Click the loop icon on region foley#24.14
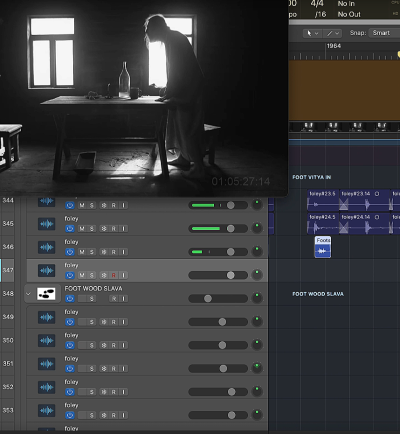400x434 pixels. (377, 217)
